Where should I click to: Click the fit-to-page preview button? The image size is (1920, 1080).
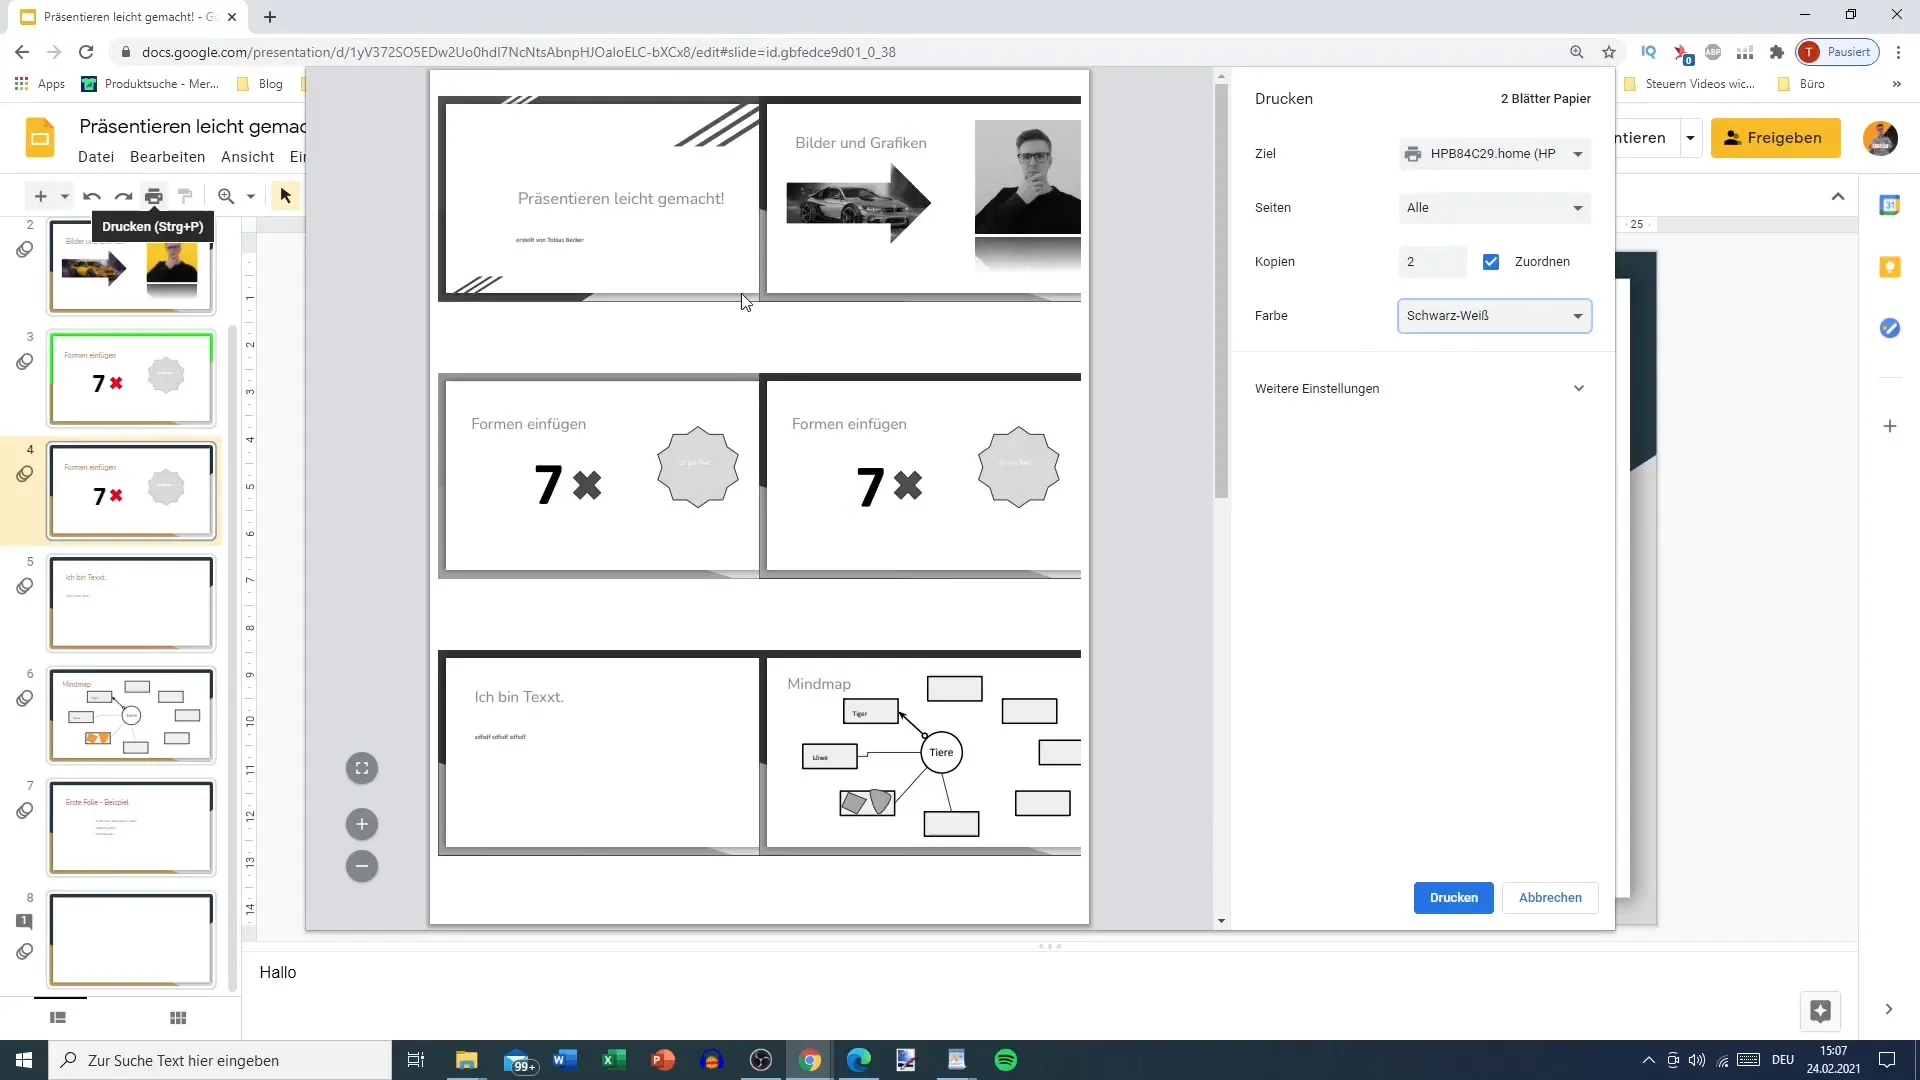362,768
